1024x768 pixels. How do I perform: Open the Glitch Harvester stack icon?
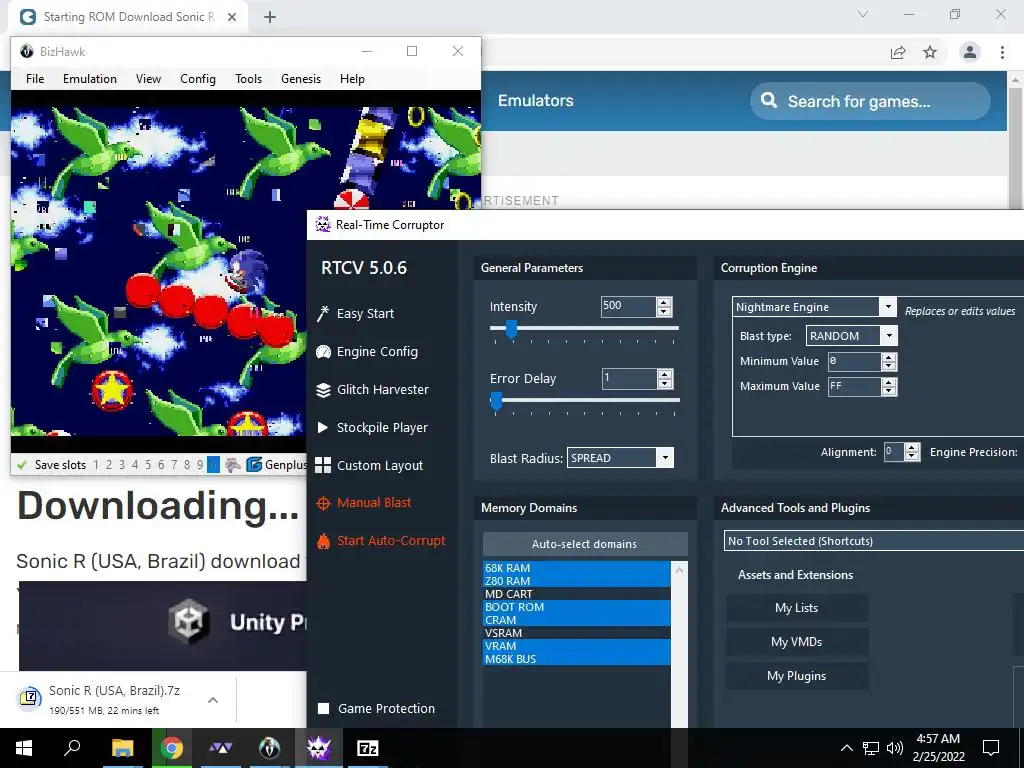coord(323,390)
